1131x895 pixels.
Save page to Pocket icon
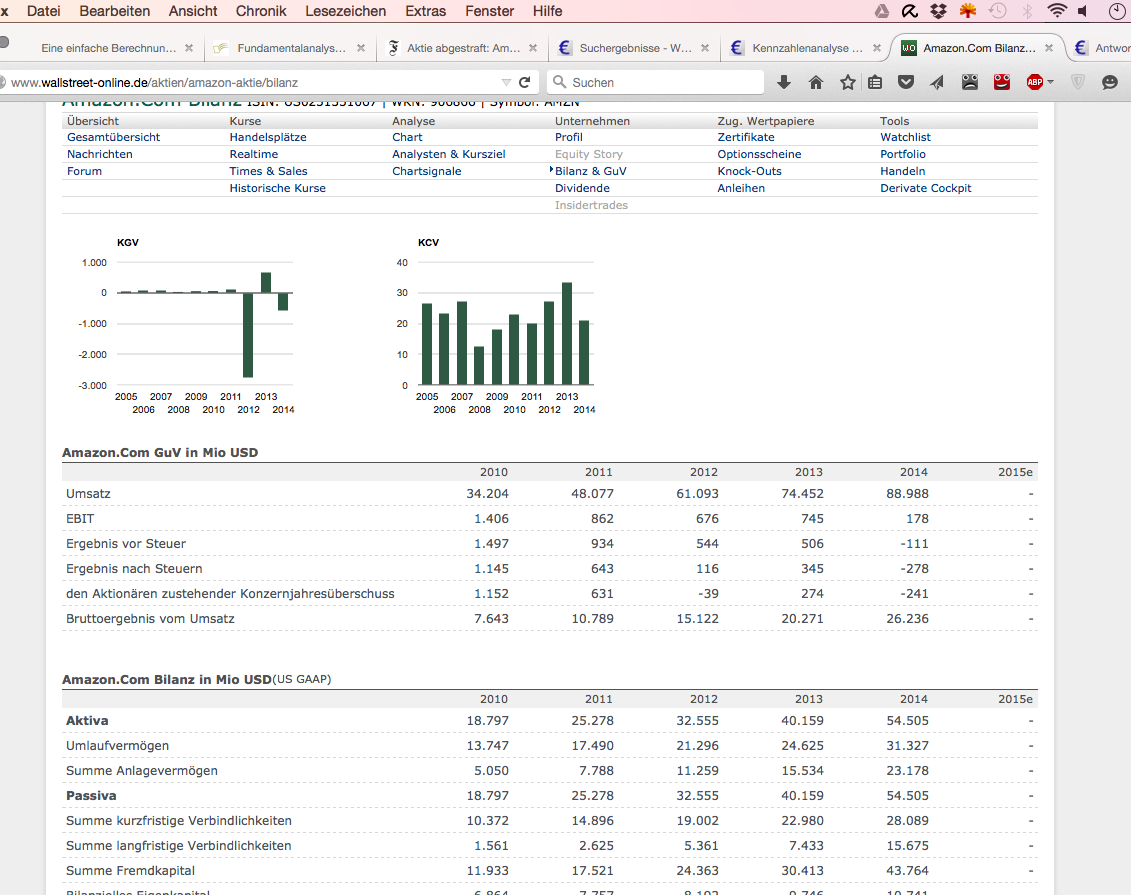click(x=907, y=83)
